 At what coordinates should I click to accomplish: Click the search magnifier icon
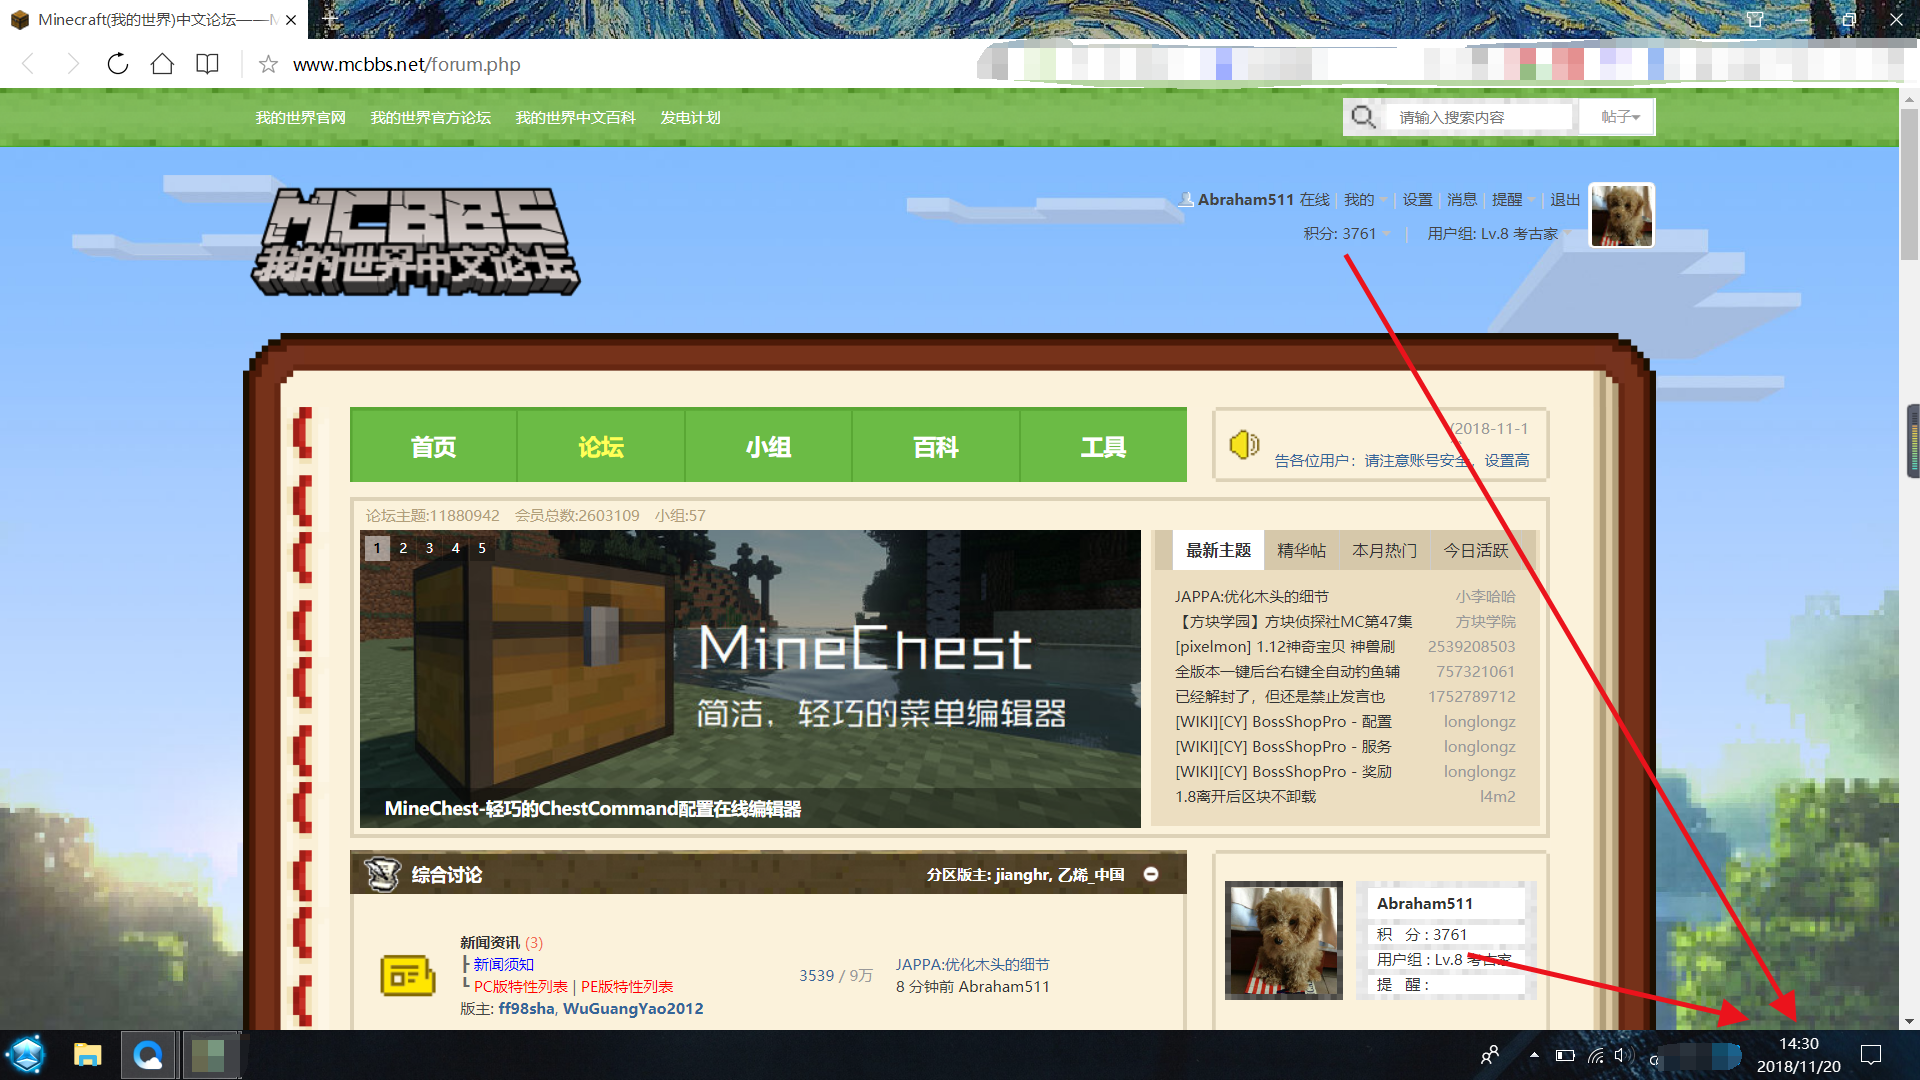[x=1363, y=117]
